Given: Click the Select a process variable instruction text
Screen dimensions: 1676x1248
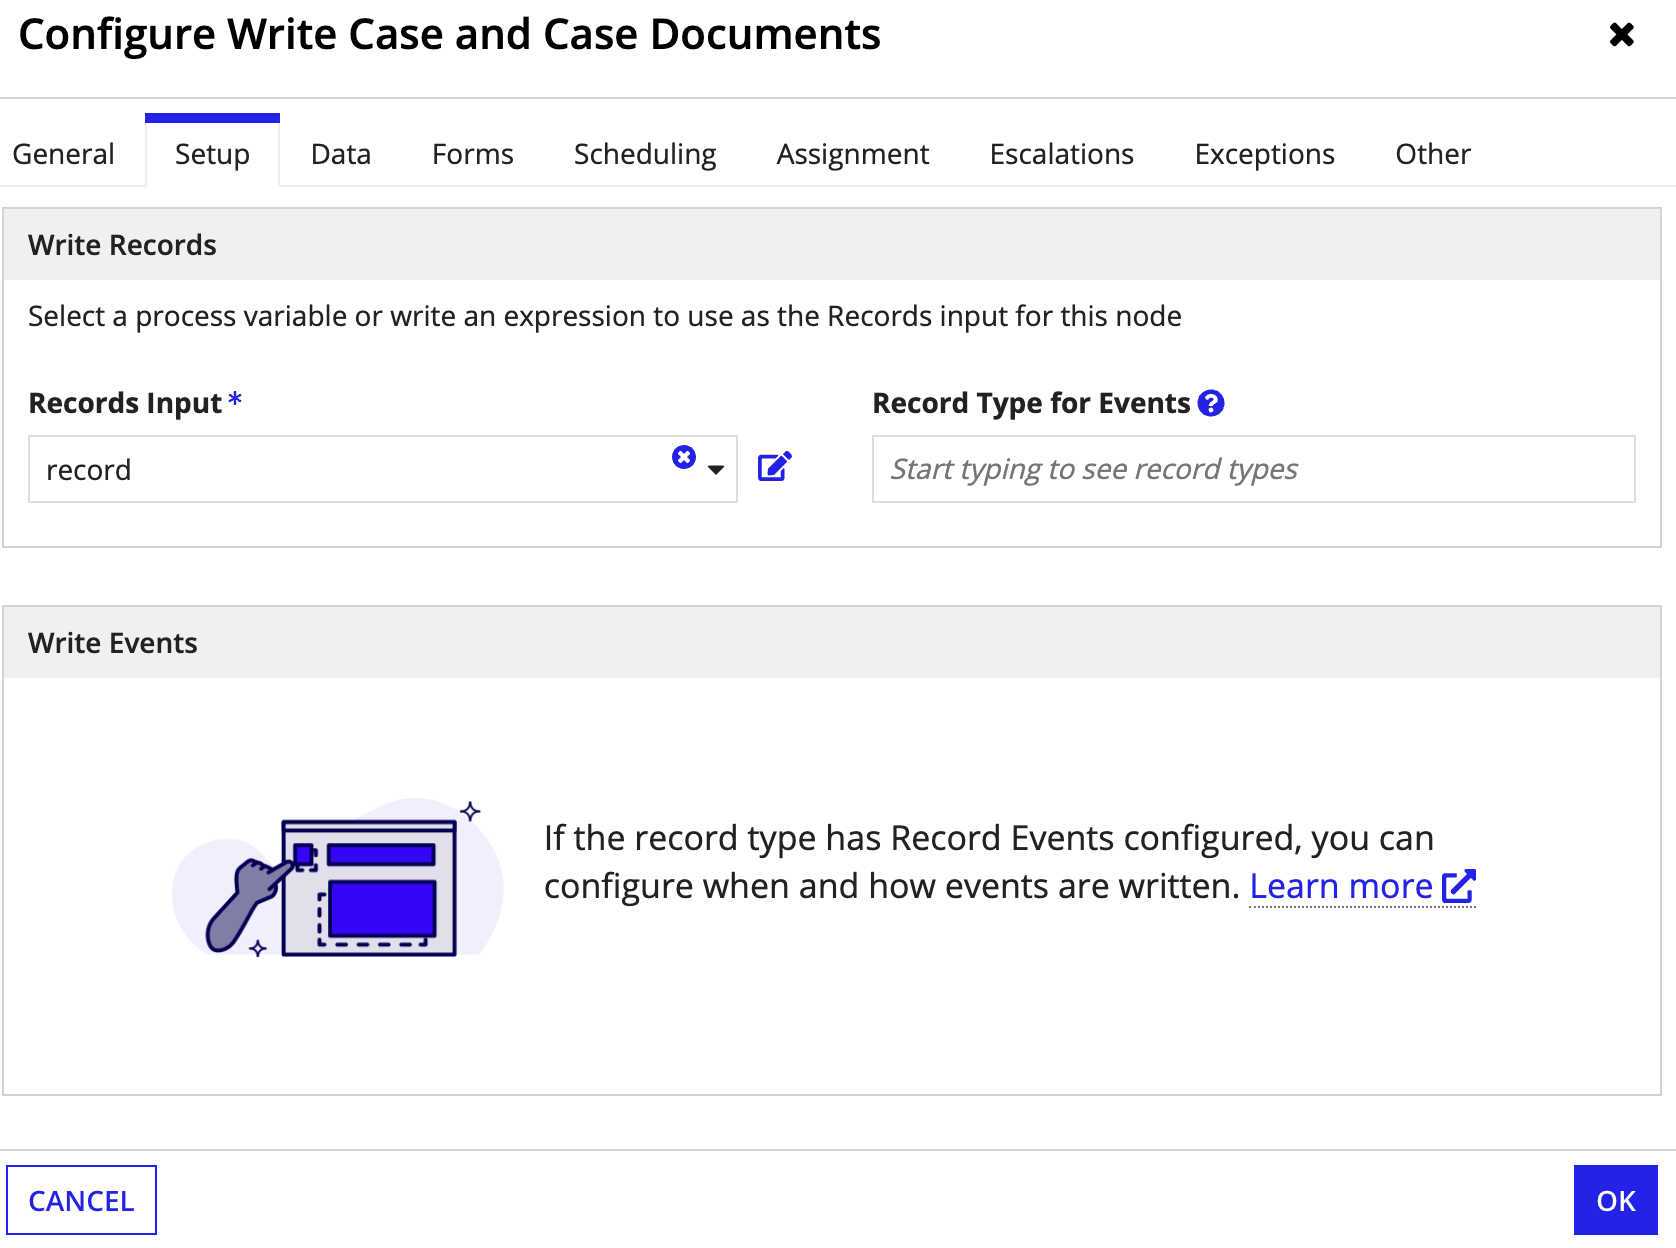Looking at the screenshot, I should [x=605, y=316].
